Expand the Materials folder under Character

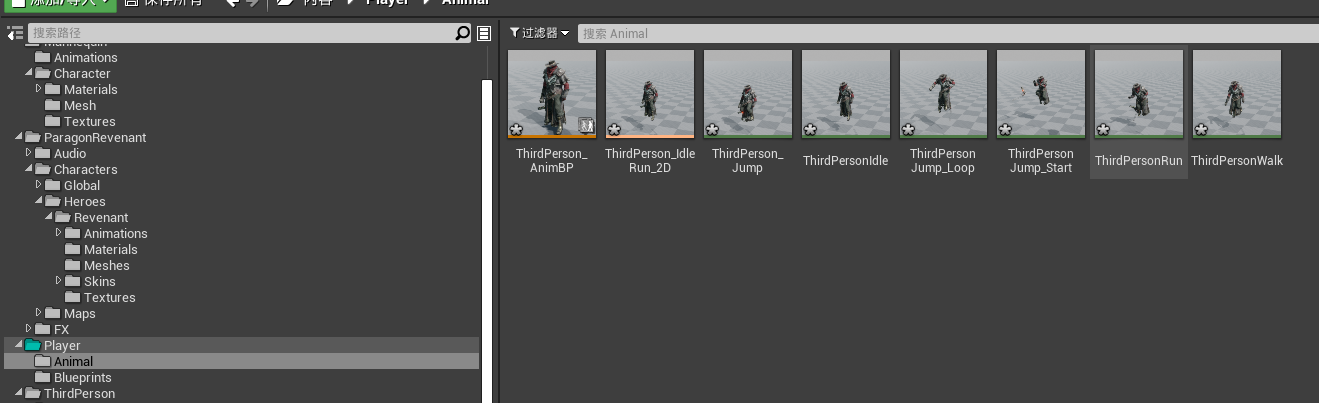point(39,89)
